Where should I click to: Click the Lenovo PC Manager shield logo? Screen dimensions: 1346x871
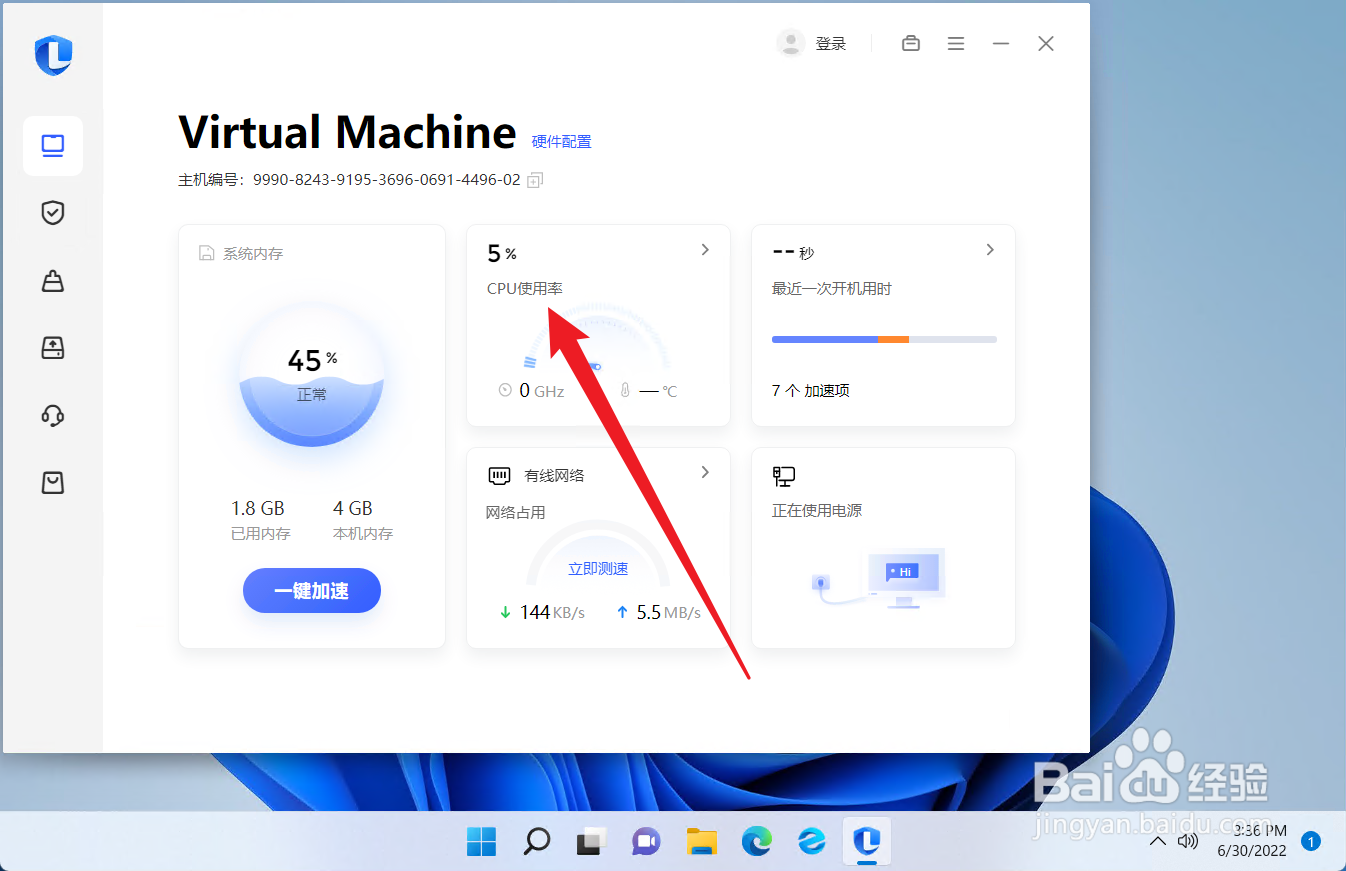(53, 55)
